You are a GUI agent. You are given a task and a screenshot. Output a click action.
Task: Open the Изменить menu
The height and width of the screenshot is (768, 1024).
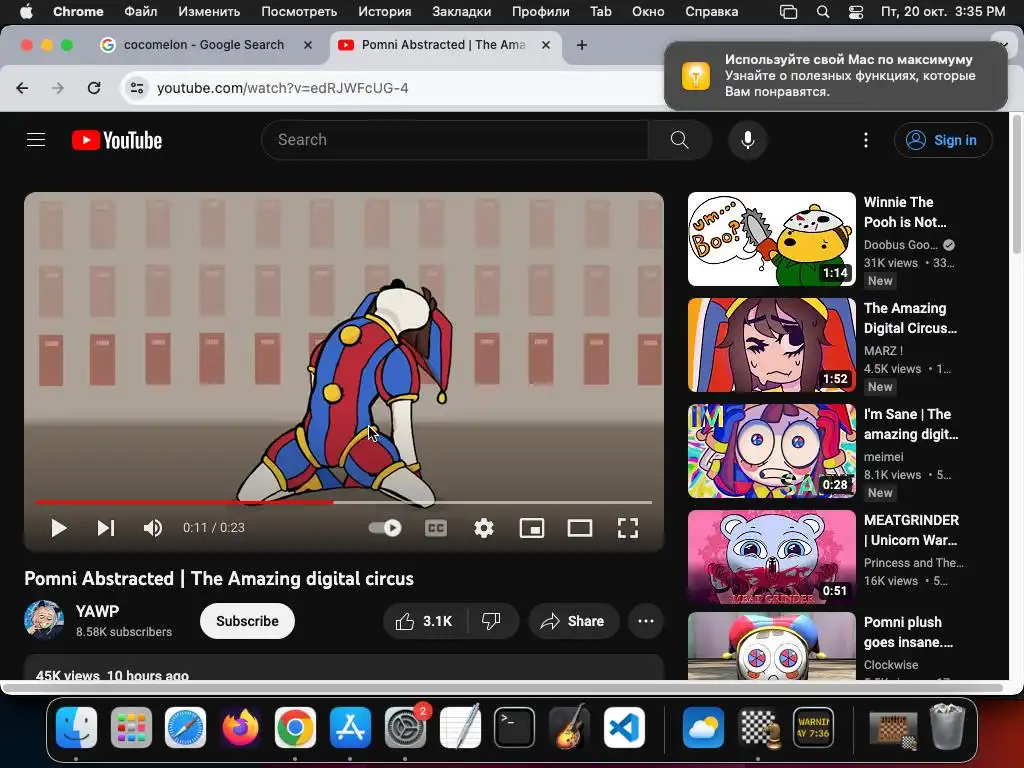pyautogui.click(x=209, y=11)
